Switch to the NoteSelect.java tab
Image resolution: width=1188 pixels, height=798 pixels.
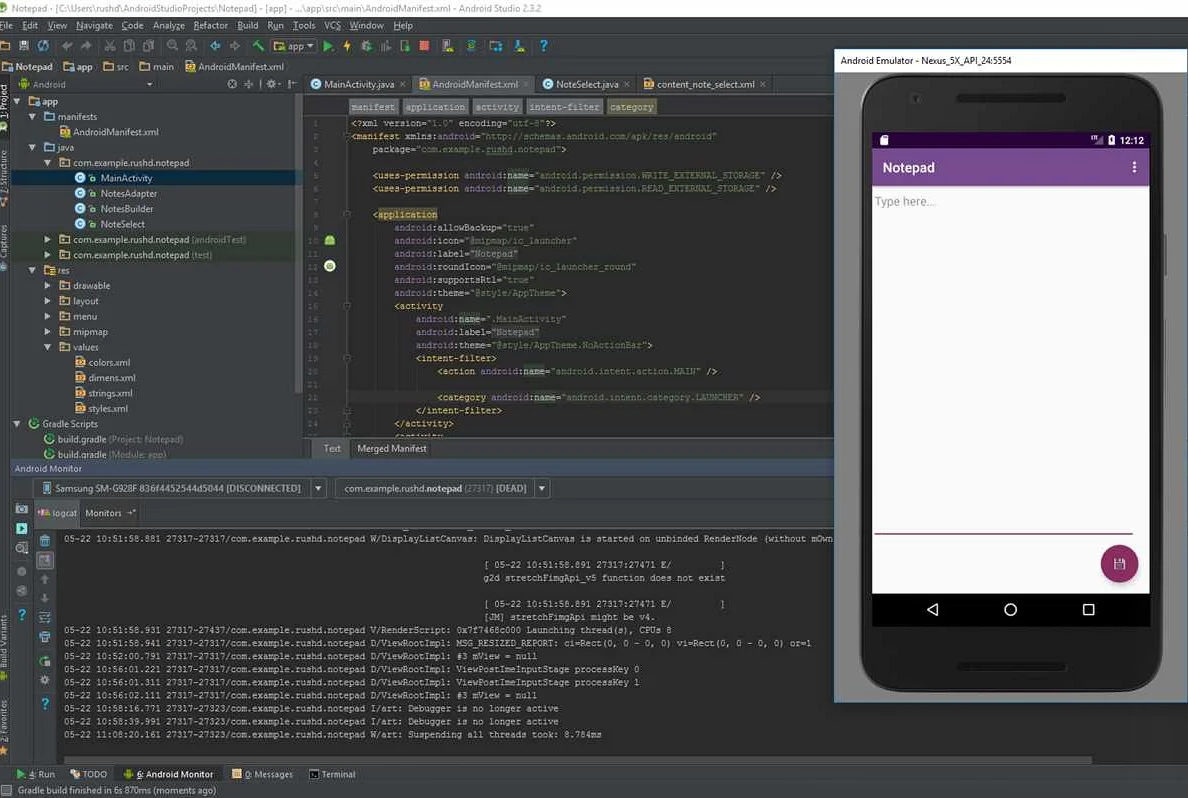[586, 84]
